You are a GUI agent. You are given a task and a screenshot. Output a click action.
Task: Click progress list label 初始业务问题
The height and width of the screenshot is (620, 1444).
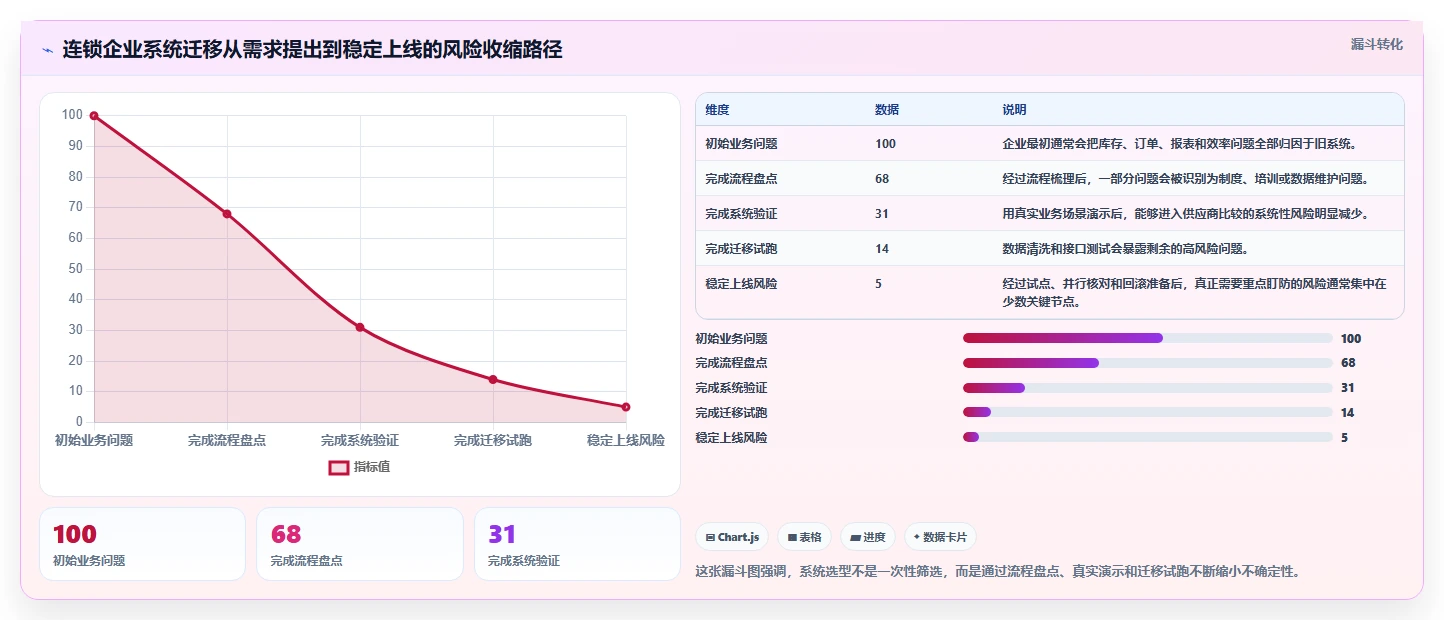tap(731, 339)
